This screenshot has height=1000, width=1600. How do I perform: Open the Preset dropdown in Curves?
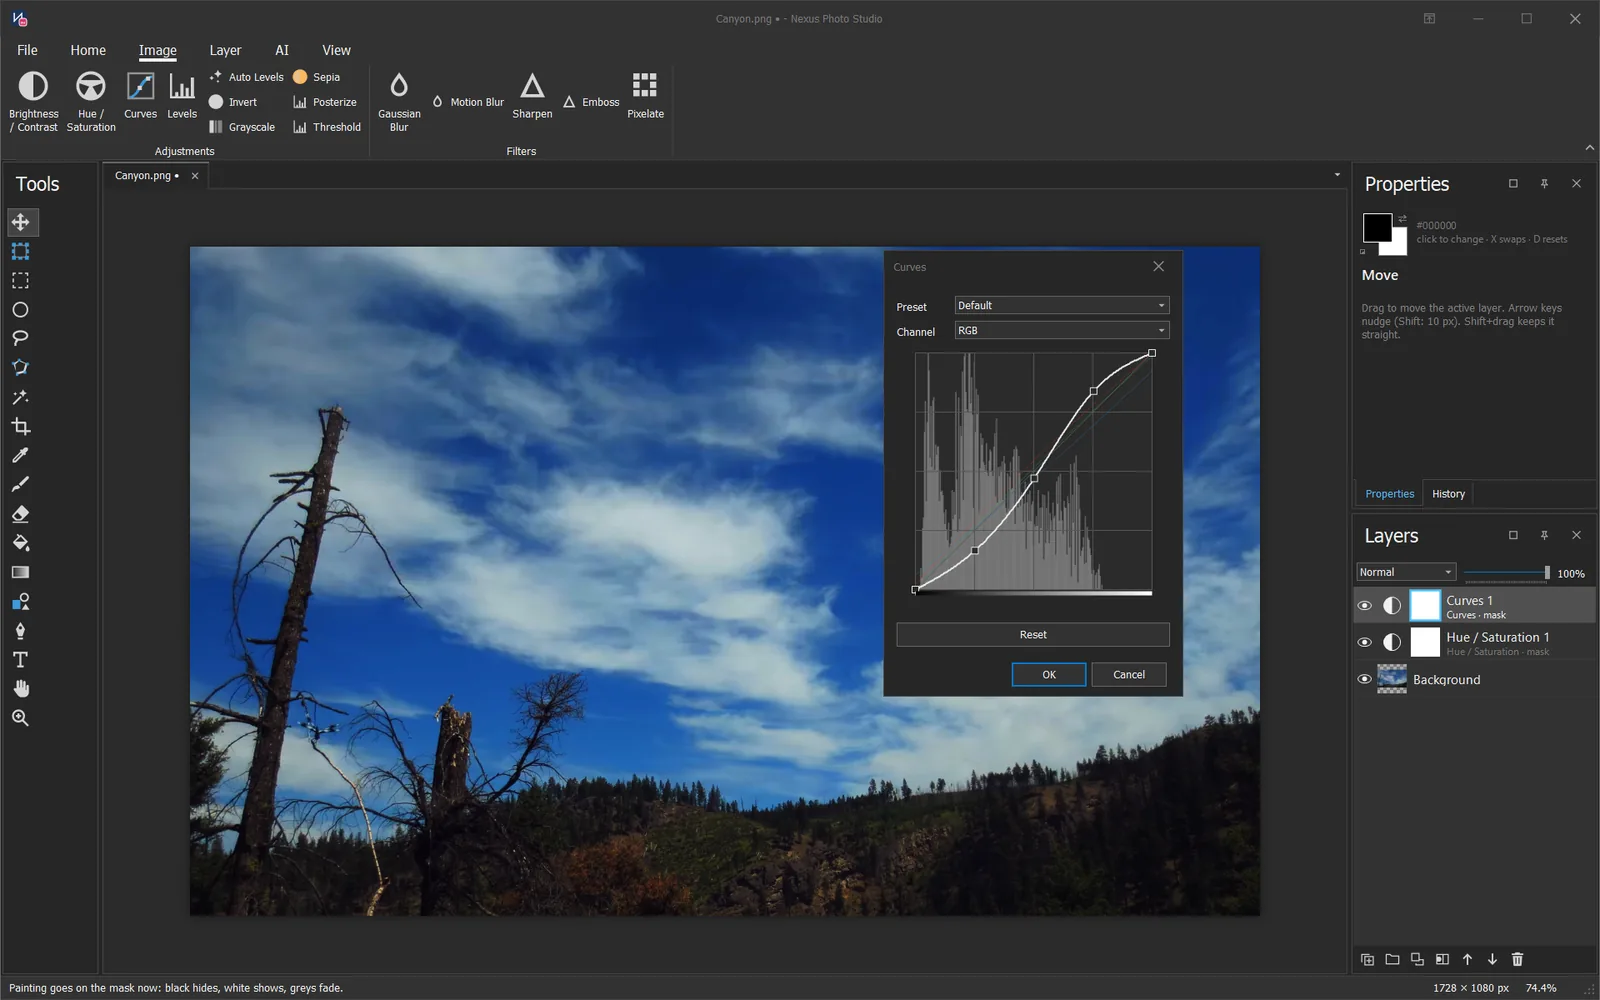pyautogui.click(x=1061, y=305)
